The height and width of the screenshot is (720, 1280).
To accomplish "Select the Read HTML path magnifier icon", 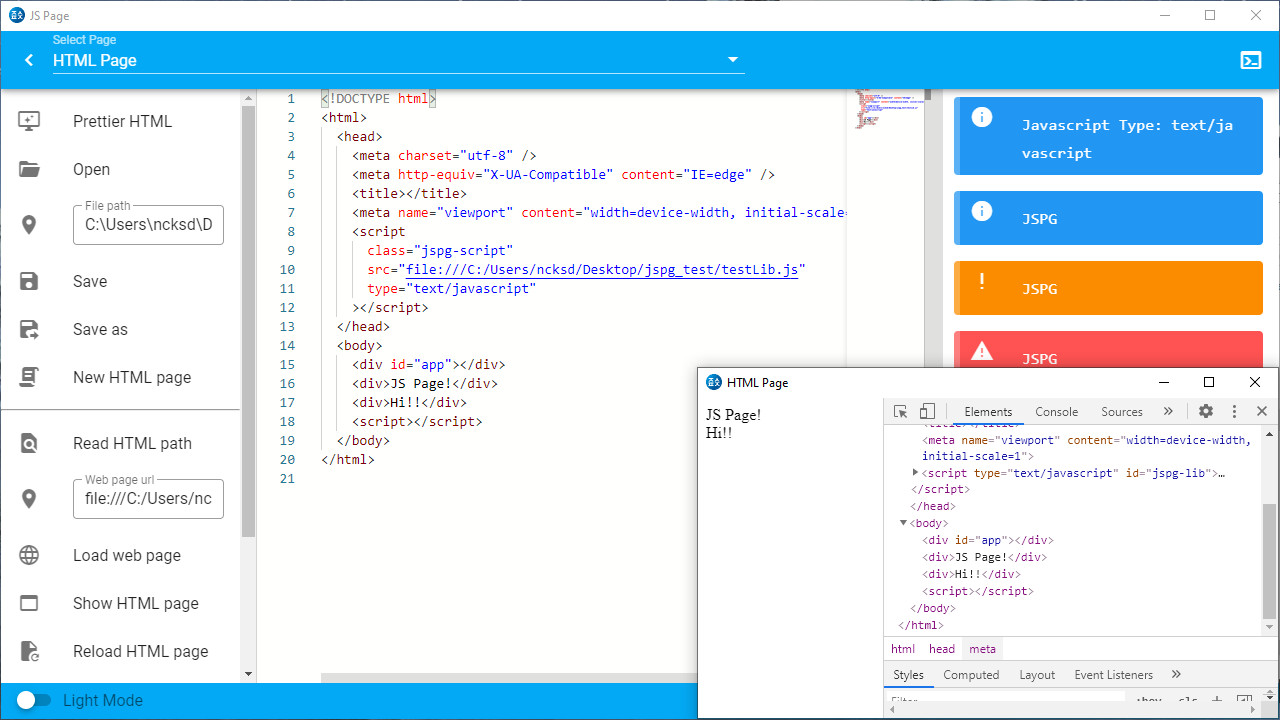I will 29,442.
